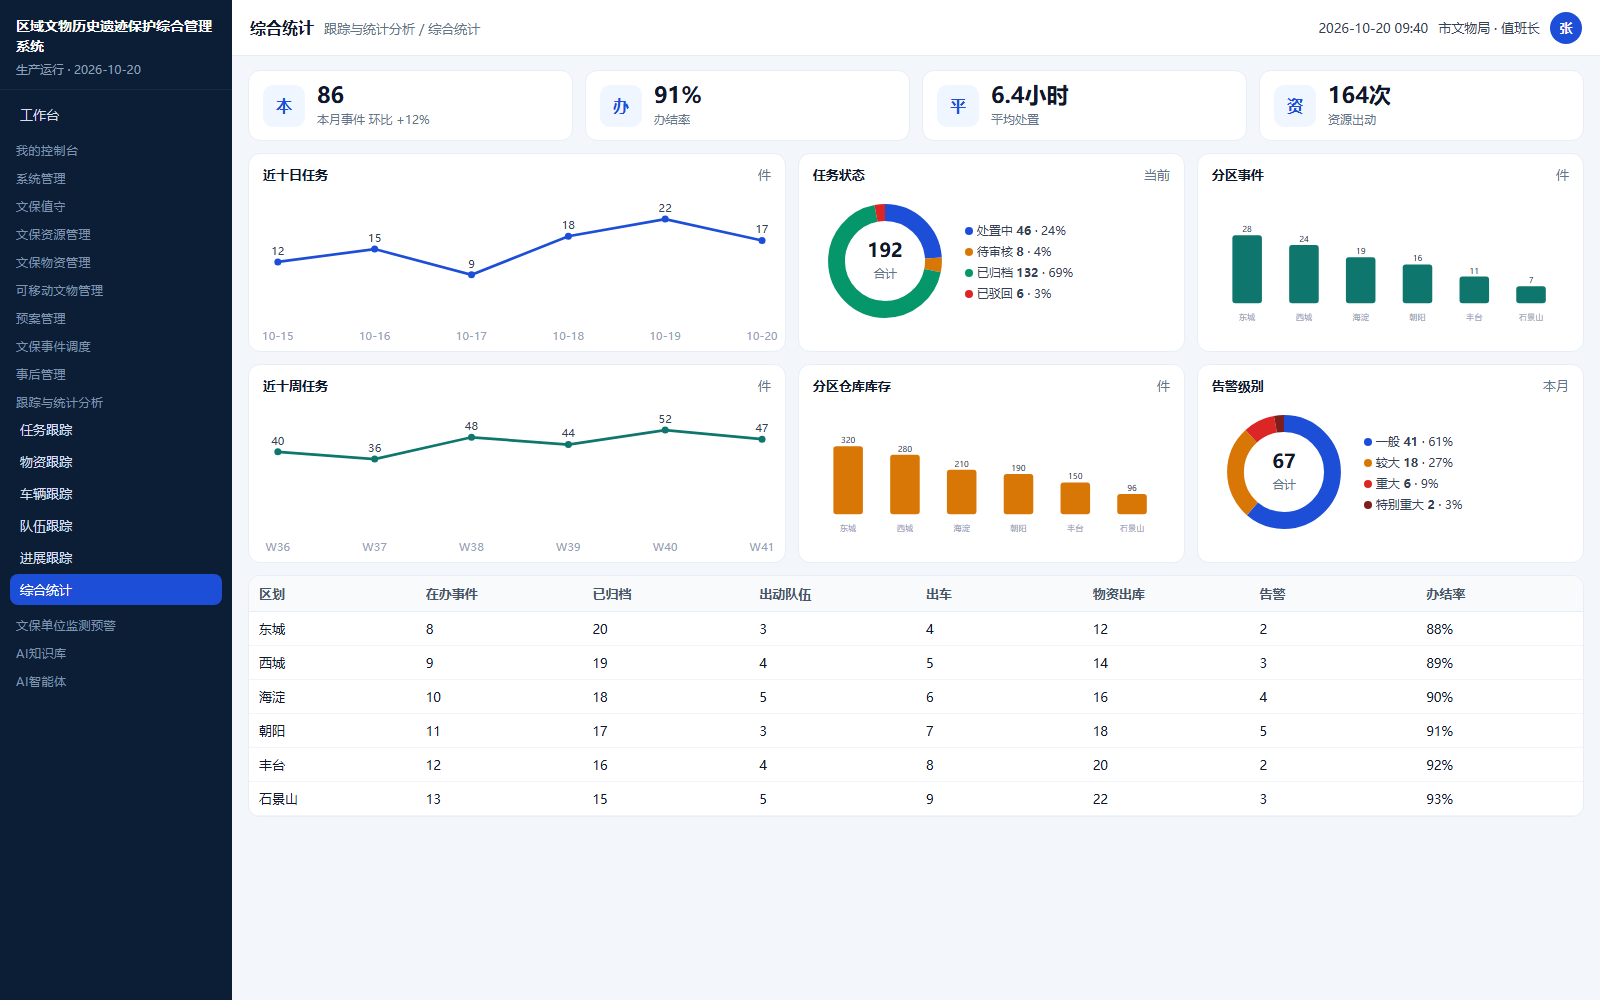Go to 进展跟踪 page
This screenshot has width=1600, height=1000.
pos(116,558)
